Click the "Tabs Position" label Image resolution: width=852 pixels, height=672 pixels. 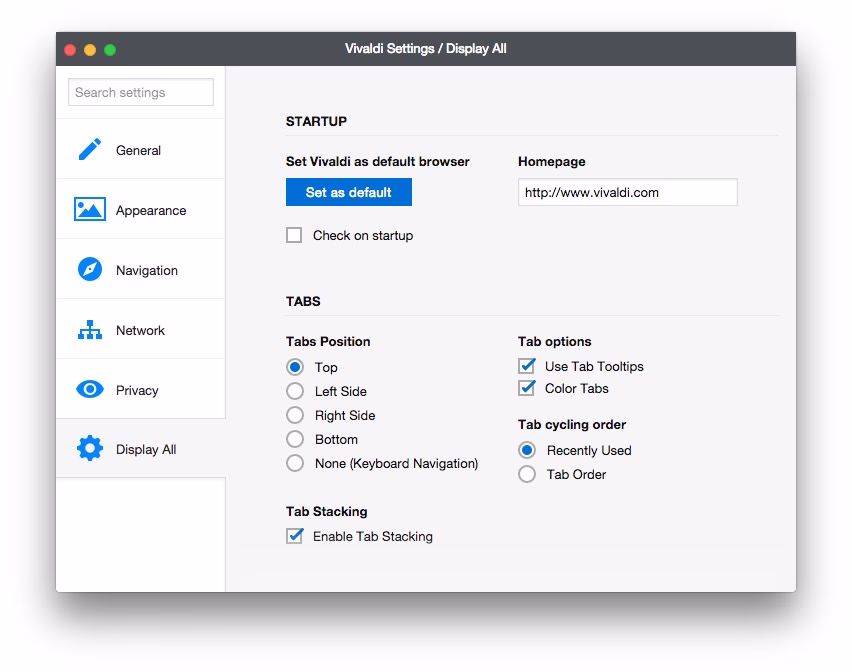click(x=328, y=341)
